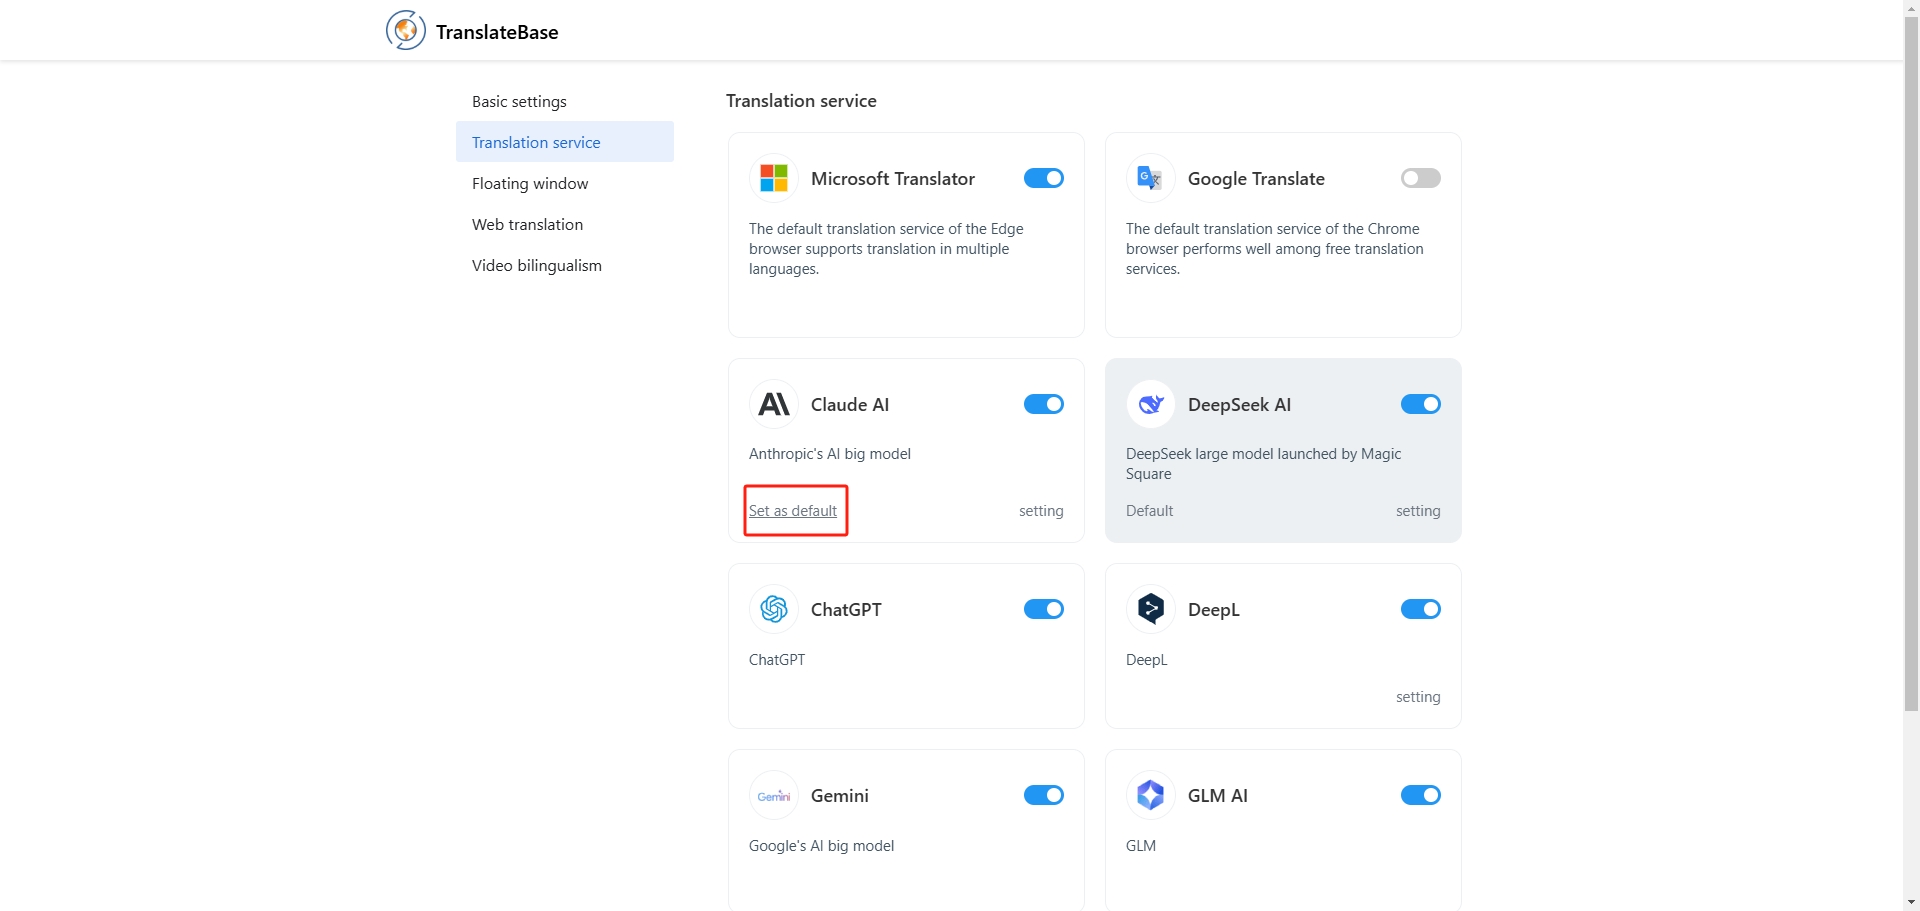The height and width of the screenshot is (911, 1920).
Task: Click the DeepSeek AI card title
Action: click(x=1239, y=405)
